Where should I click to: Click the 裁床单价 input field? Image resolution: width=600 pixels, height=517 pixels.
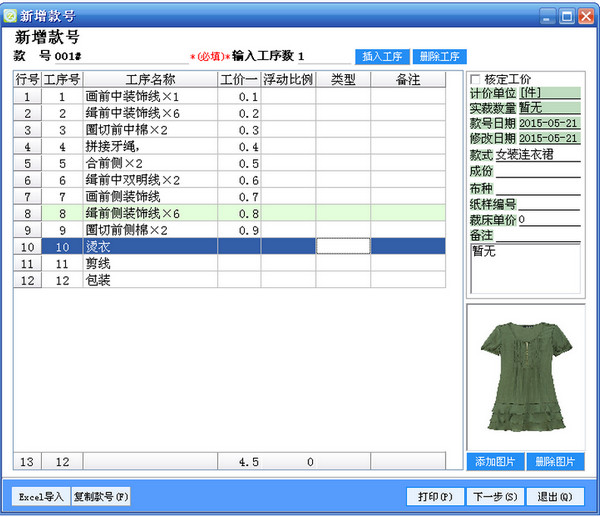pyautogui.click(x=549, y=220)
